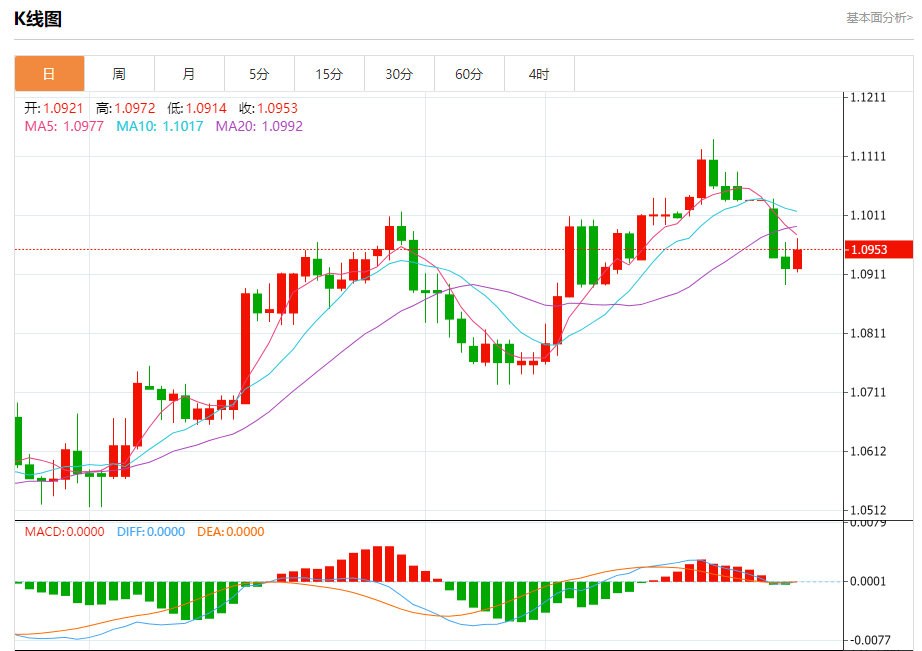This screenshot has width=922, height=651.
Task: Click the MA20 1.0992 legend label
Action: point(259,126)
